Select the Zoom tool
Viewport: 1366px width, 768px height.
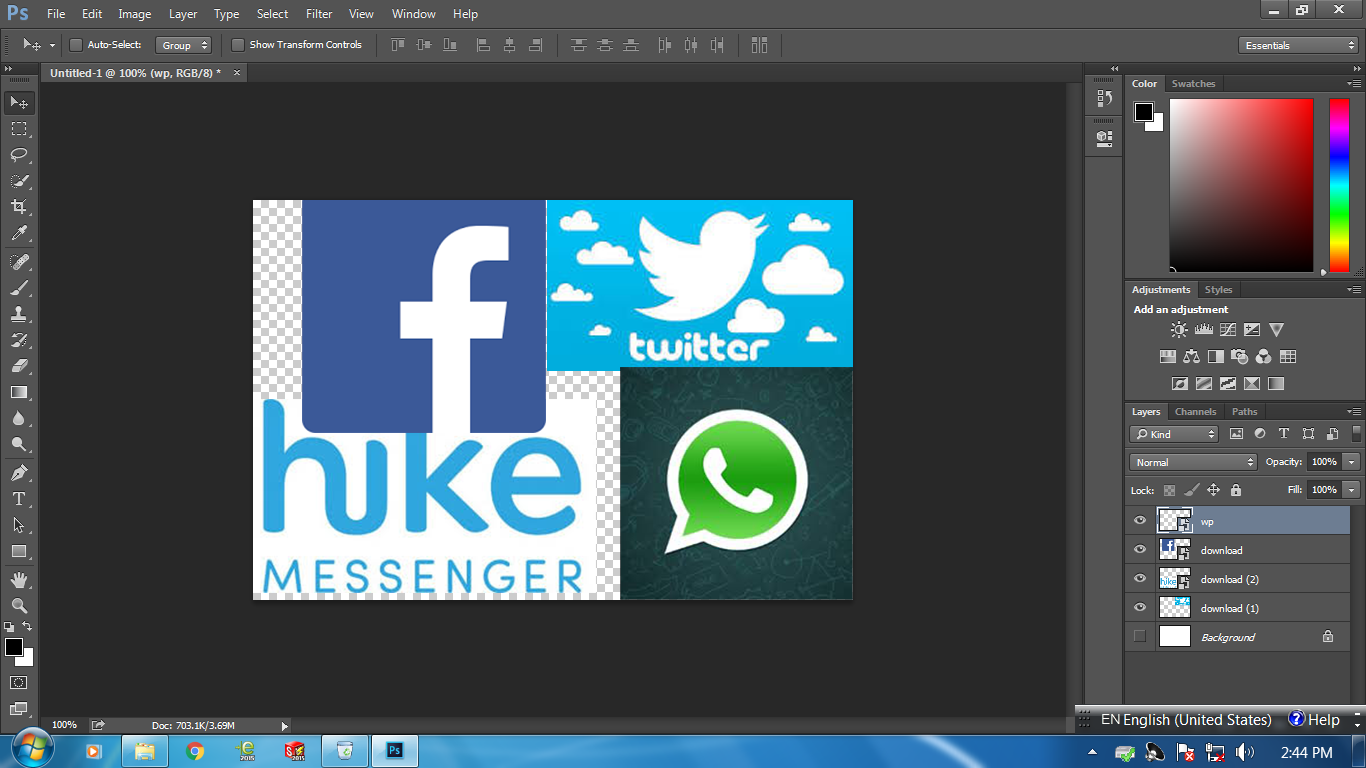coord(19,606)
